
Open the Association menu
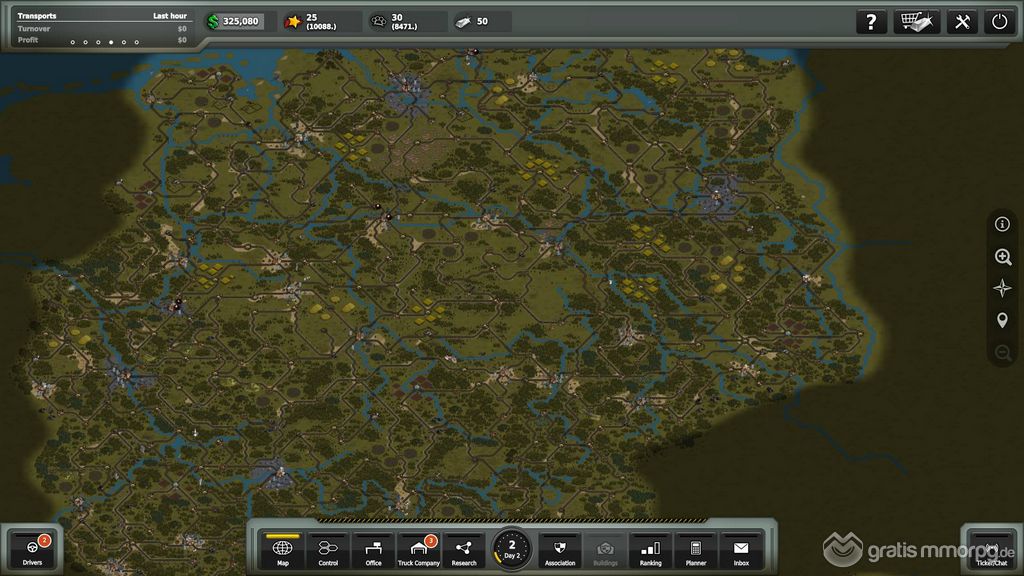[560, 550]
